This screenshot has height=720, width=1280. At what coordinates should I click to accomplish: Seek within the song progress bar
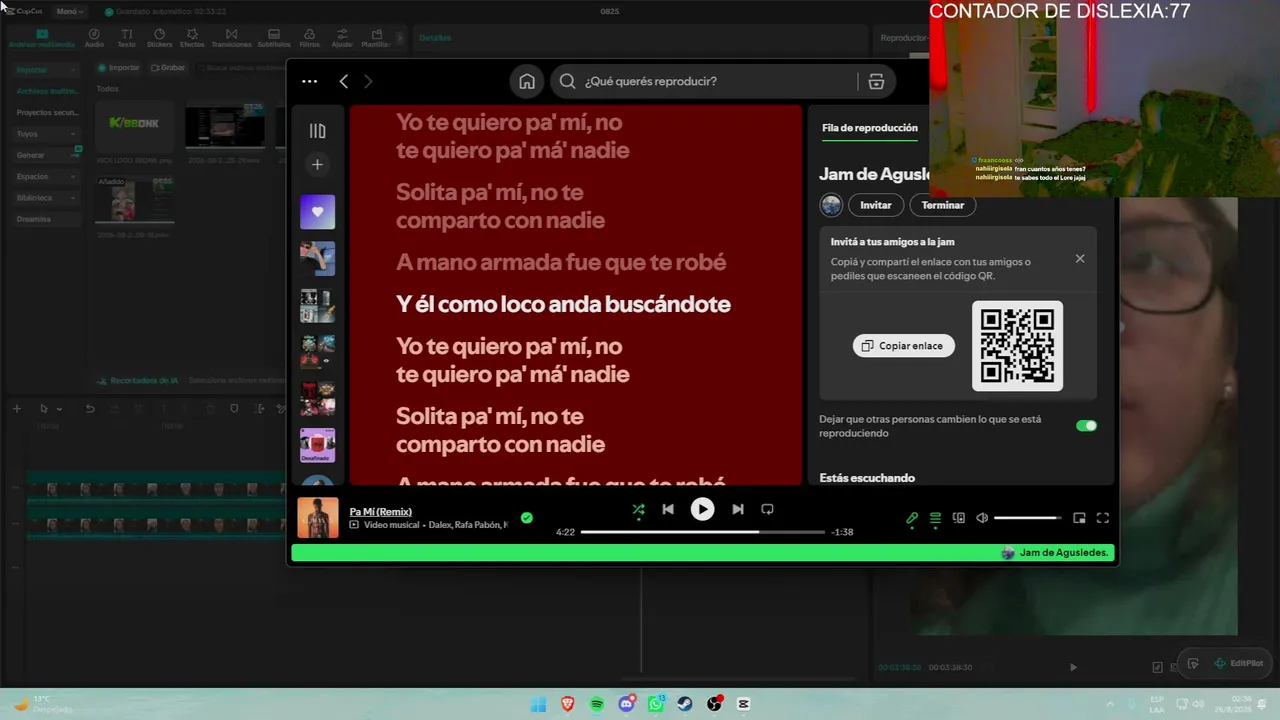(x=702, y=532)
